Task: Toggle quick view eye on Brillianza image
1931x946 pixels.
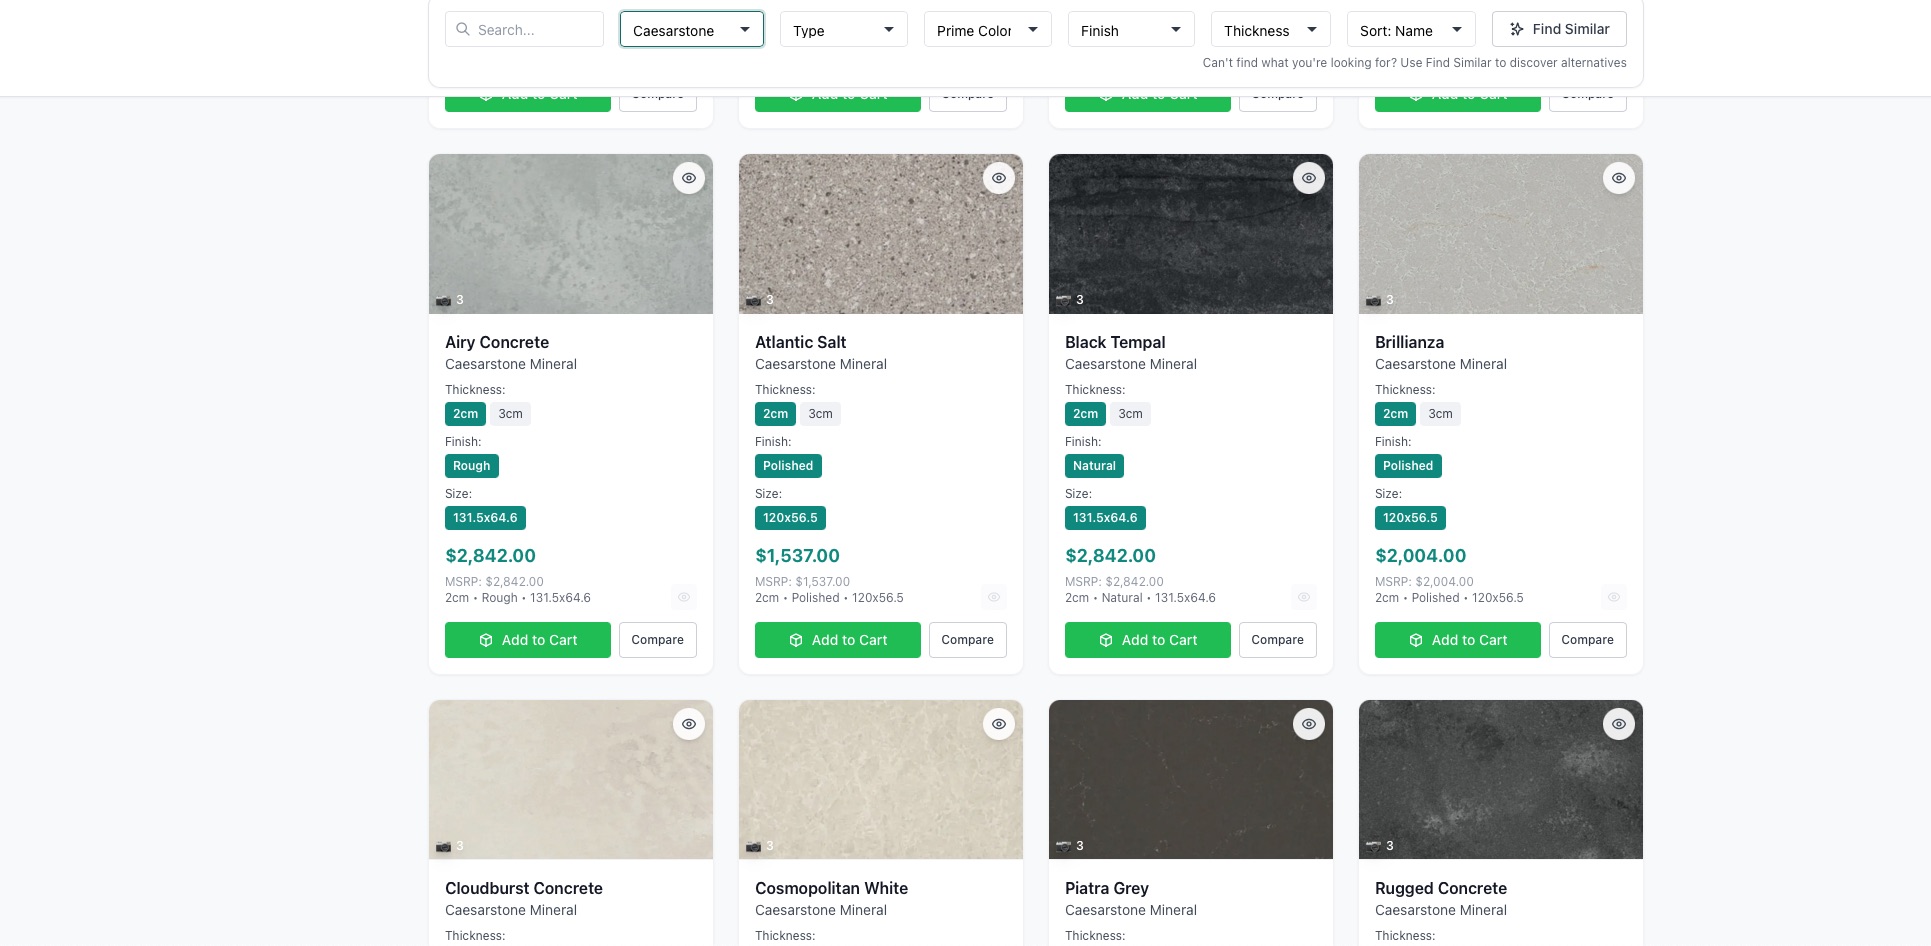Action: coord(1619,178)
